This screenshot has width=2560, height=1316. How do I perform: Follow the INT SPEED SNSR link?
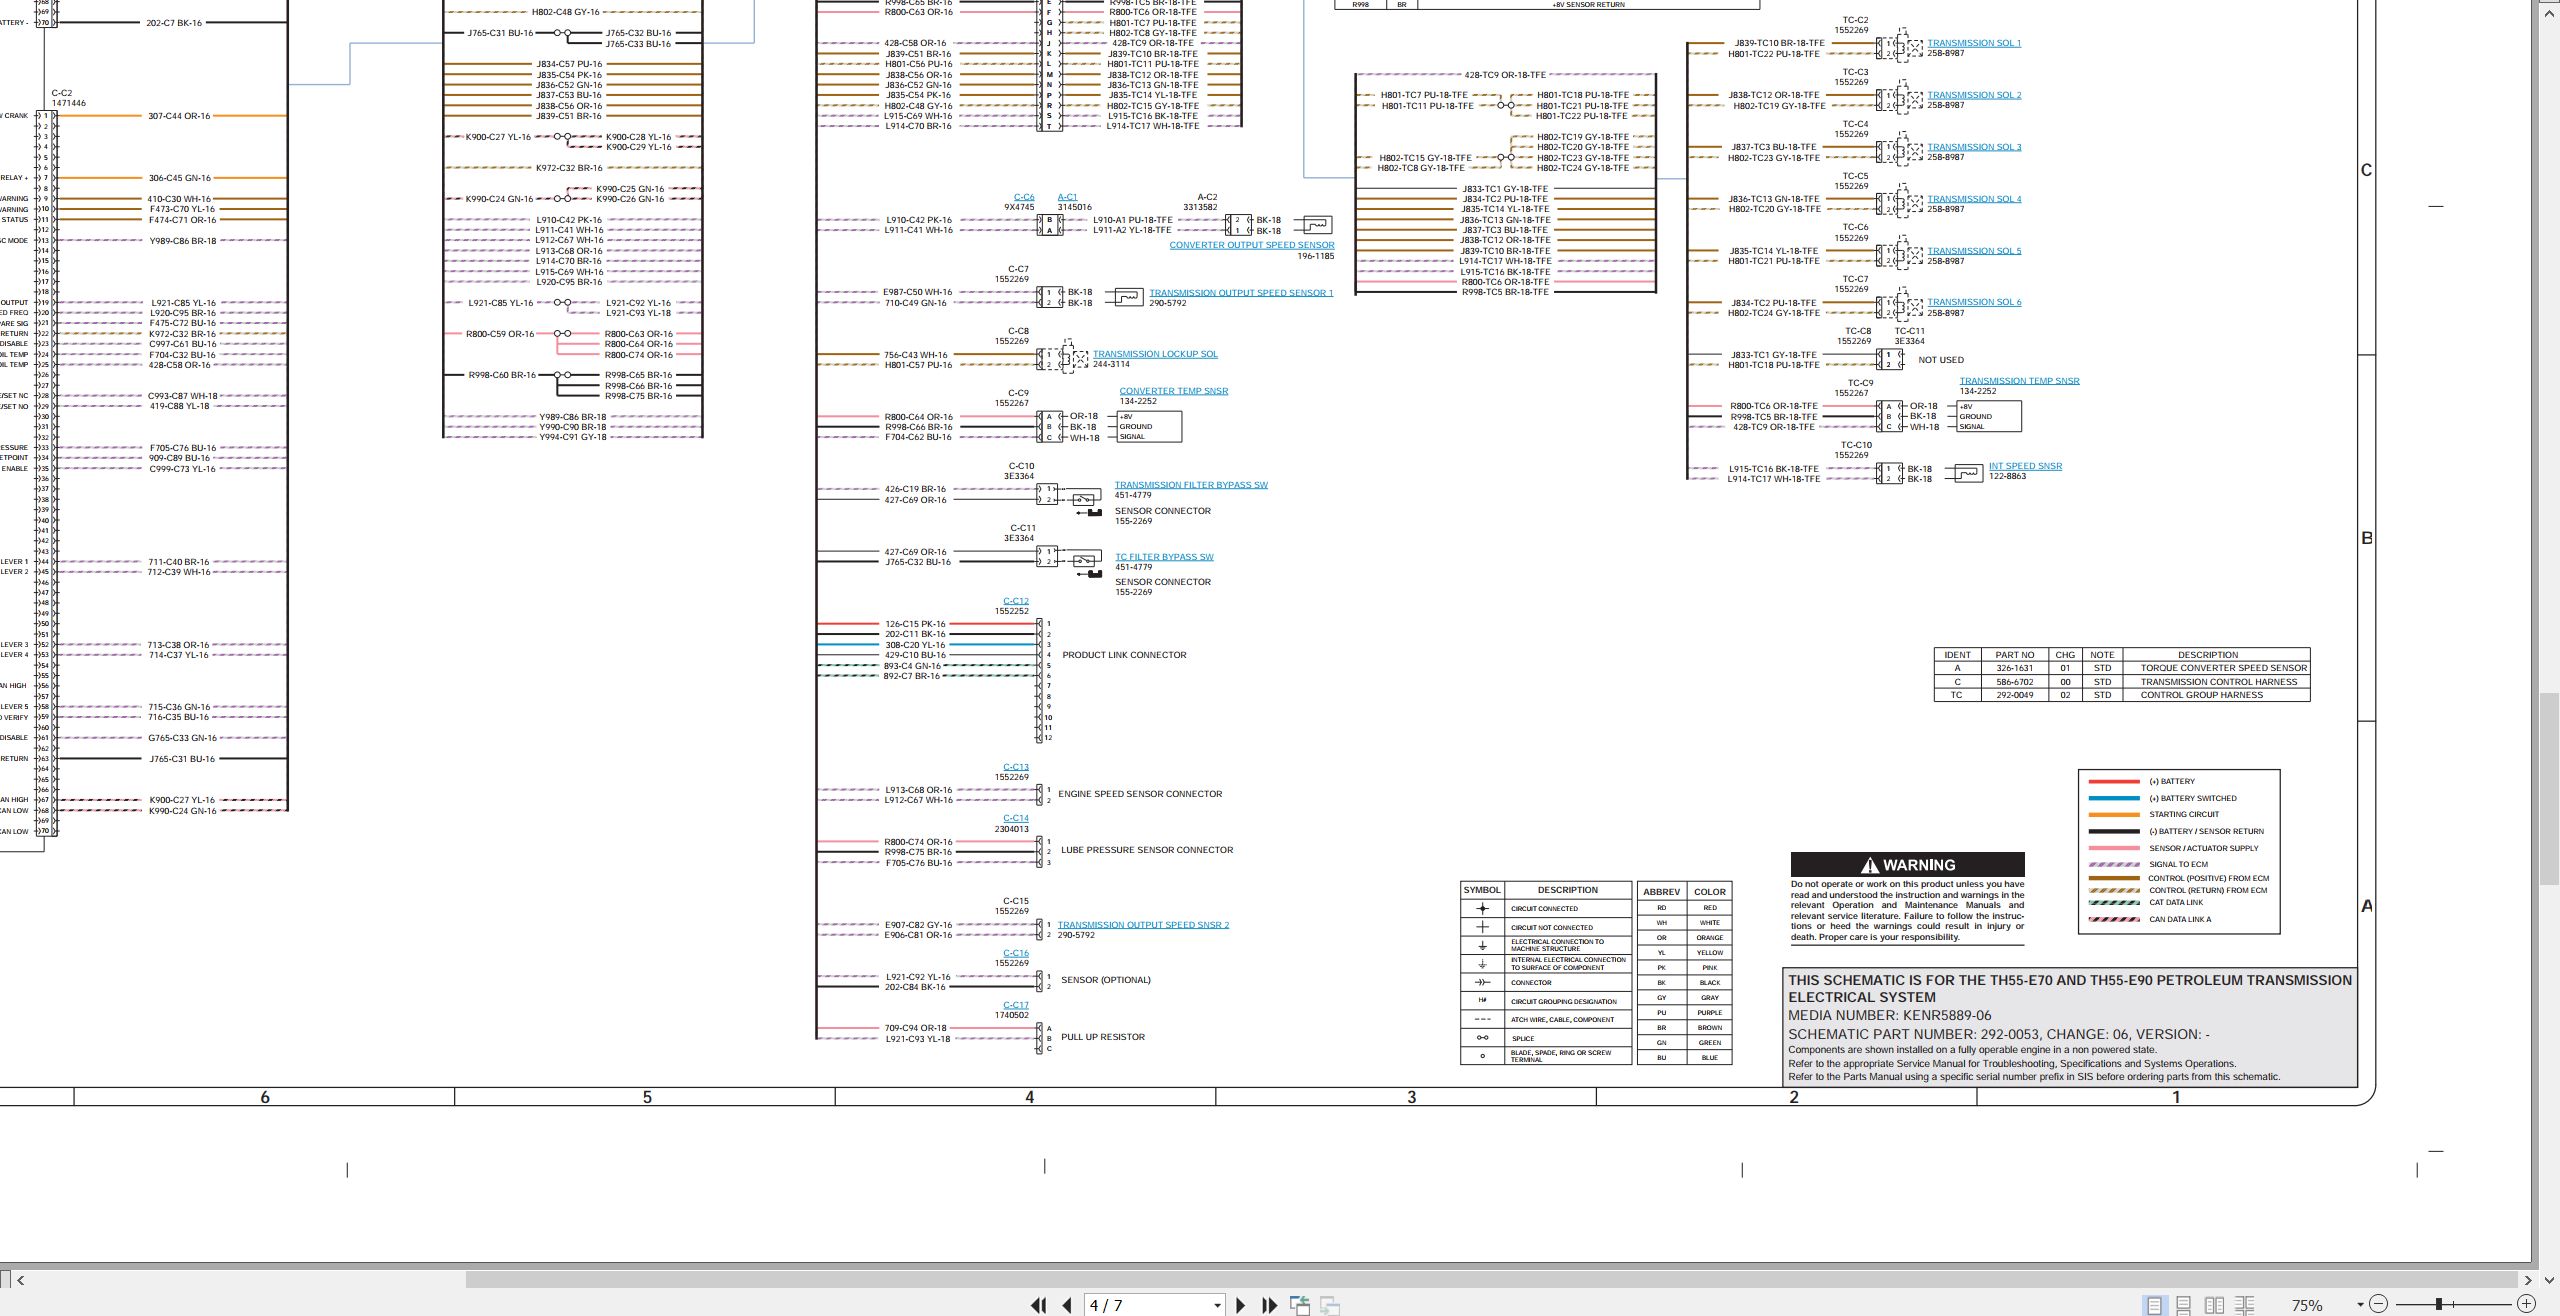click(2025, 466)
